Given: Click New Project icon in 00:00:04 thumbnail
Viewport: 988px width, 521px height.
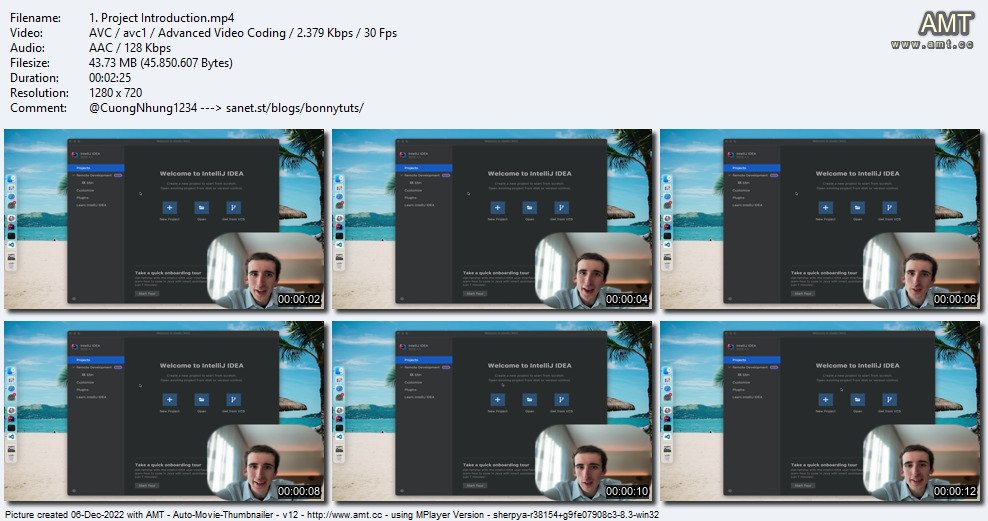Looking at the screenshot, I should [x=498, y=207].
